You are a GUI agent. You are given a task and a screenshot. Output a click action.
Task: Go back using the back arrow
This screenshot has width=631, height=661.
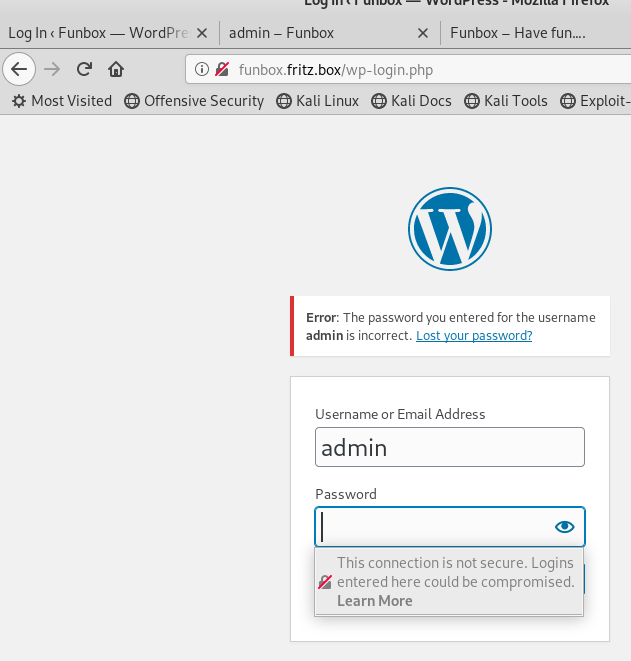[19, 69]
